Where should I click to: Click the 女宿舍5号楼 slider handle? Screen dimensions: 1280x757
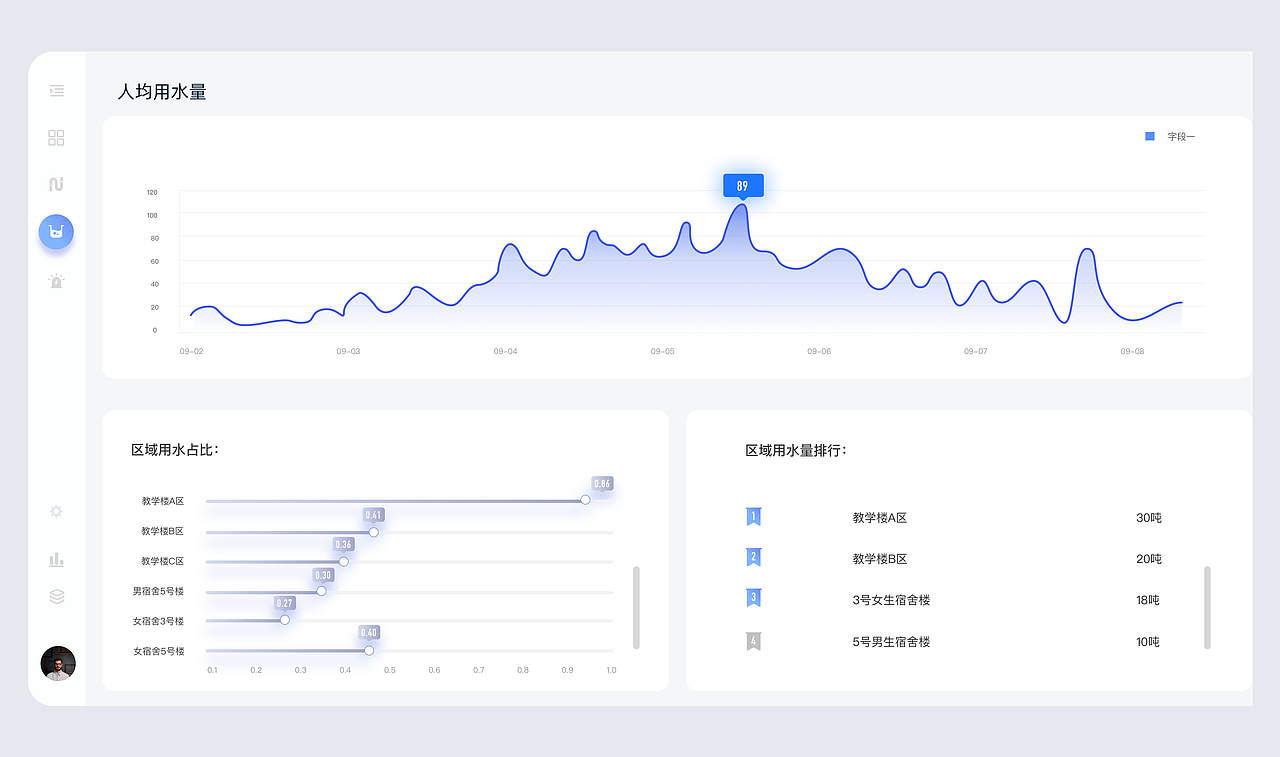[368, 650]
